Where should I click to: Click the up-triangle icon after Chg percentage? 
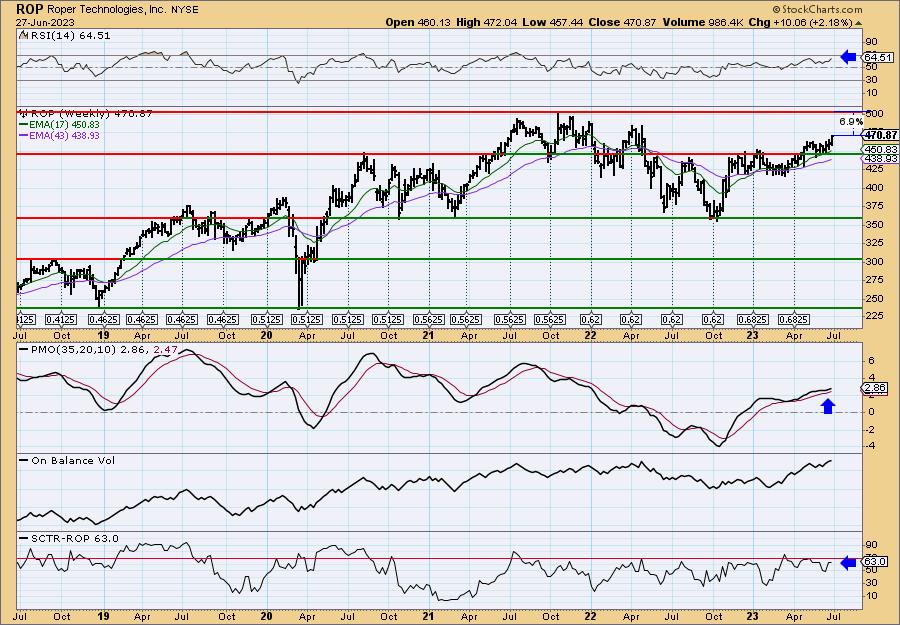(858, 23)
